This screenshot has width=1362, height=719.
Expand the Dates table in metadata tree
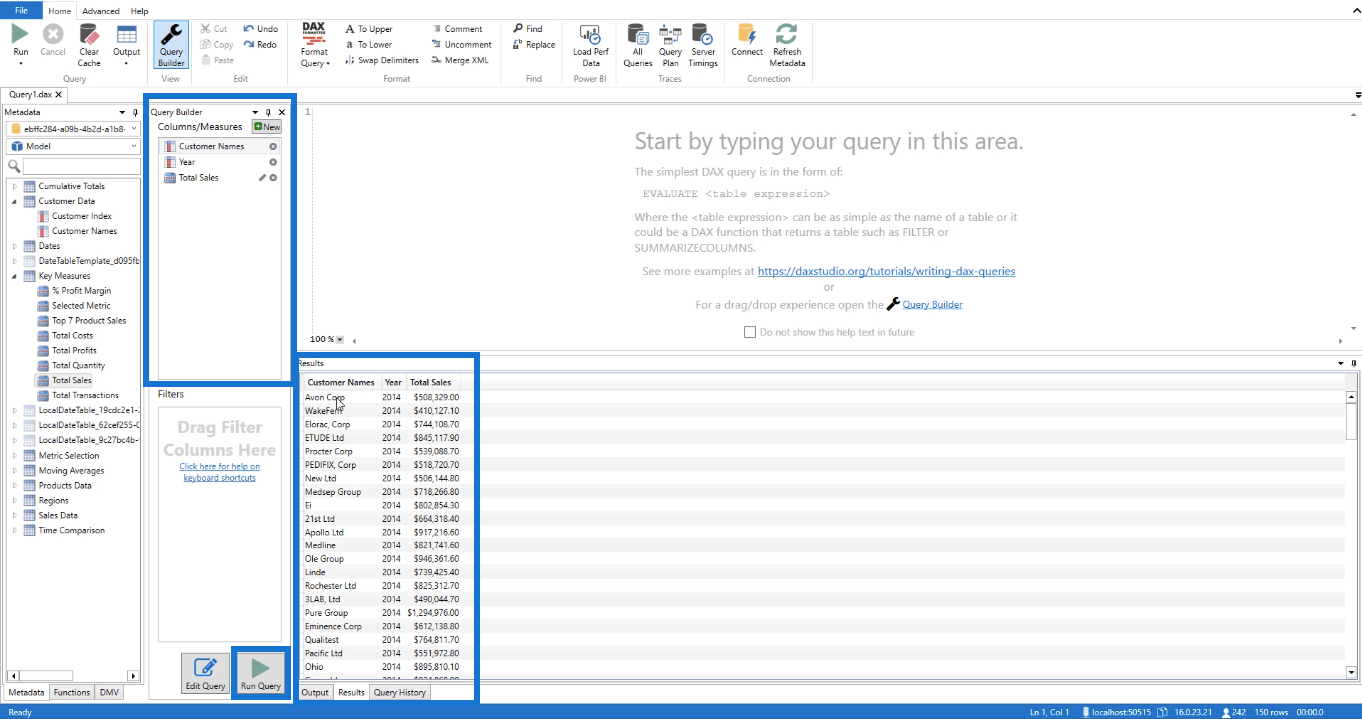coord(14,246)
